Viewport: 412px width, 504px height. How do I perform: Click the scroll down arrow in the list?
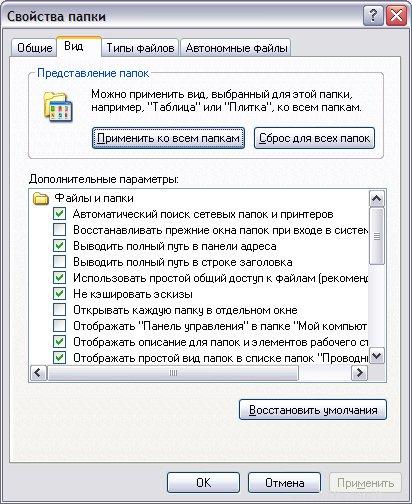tap(377, 356)
